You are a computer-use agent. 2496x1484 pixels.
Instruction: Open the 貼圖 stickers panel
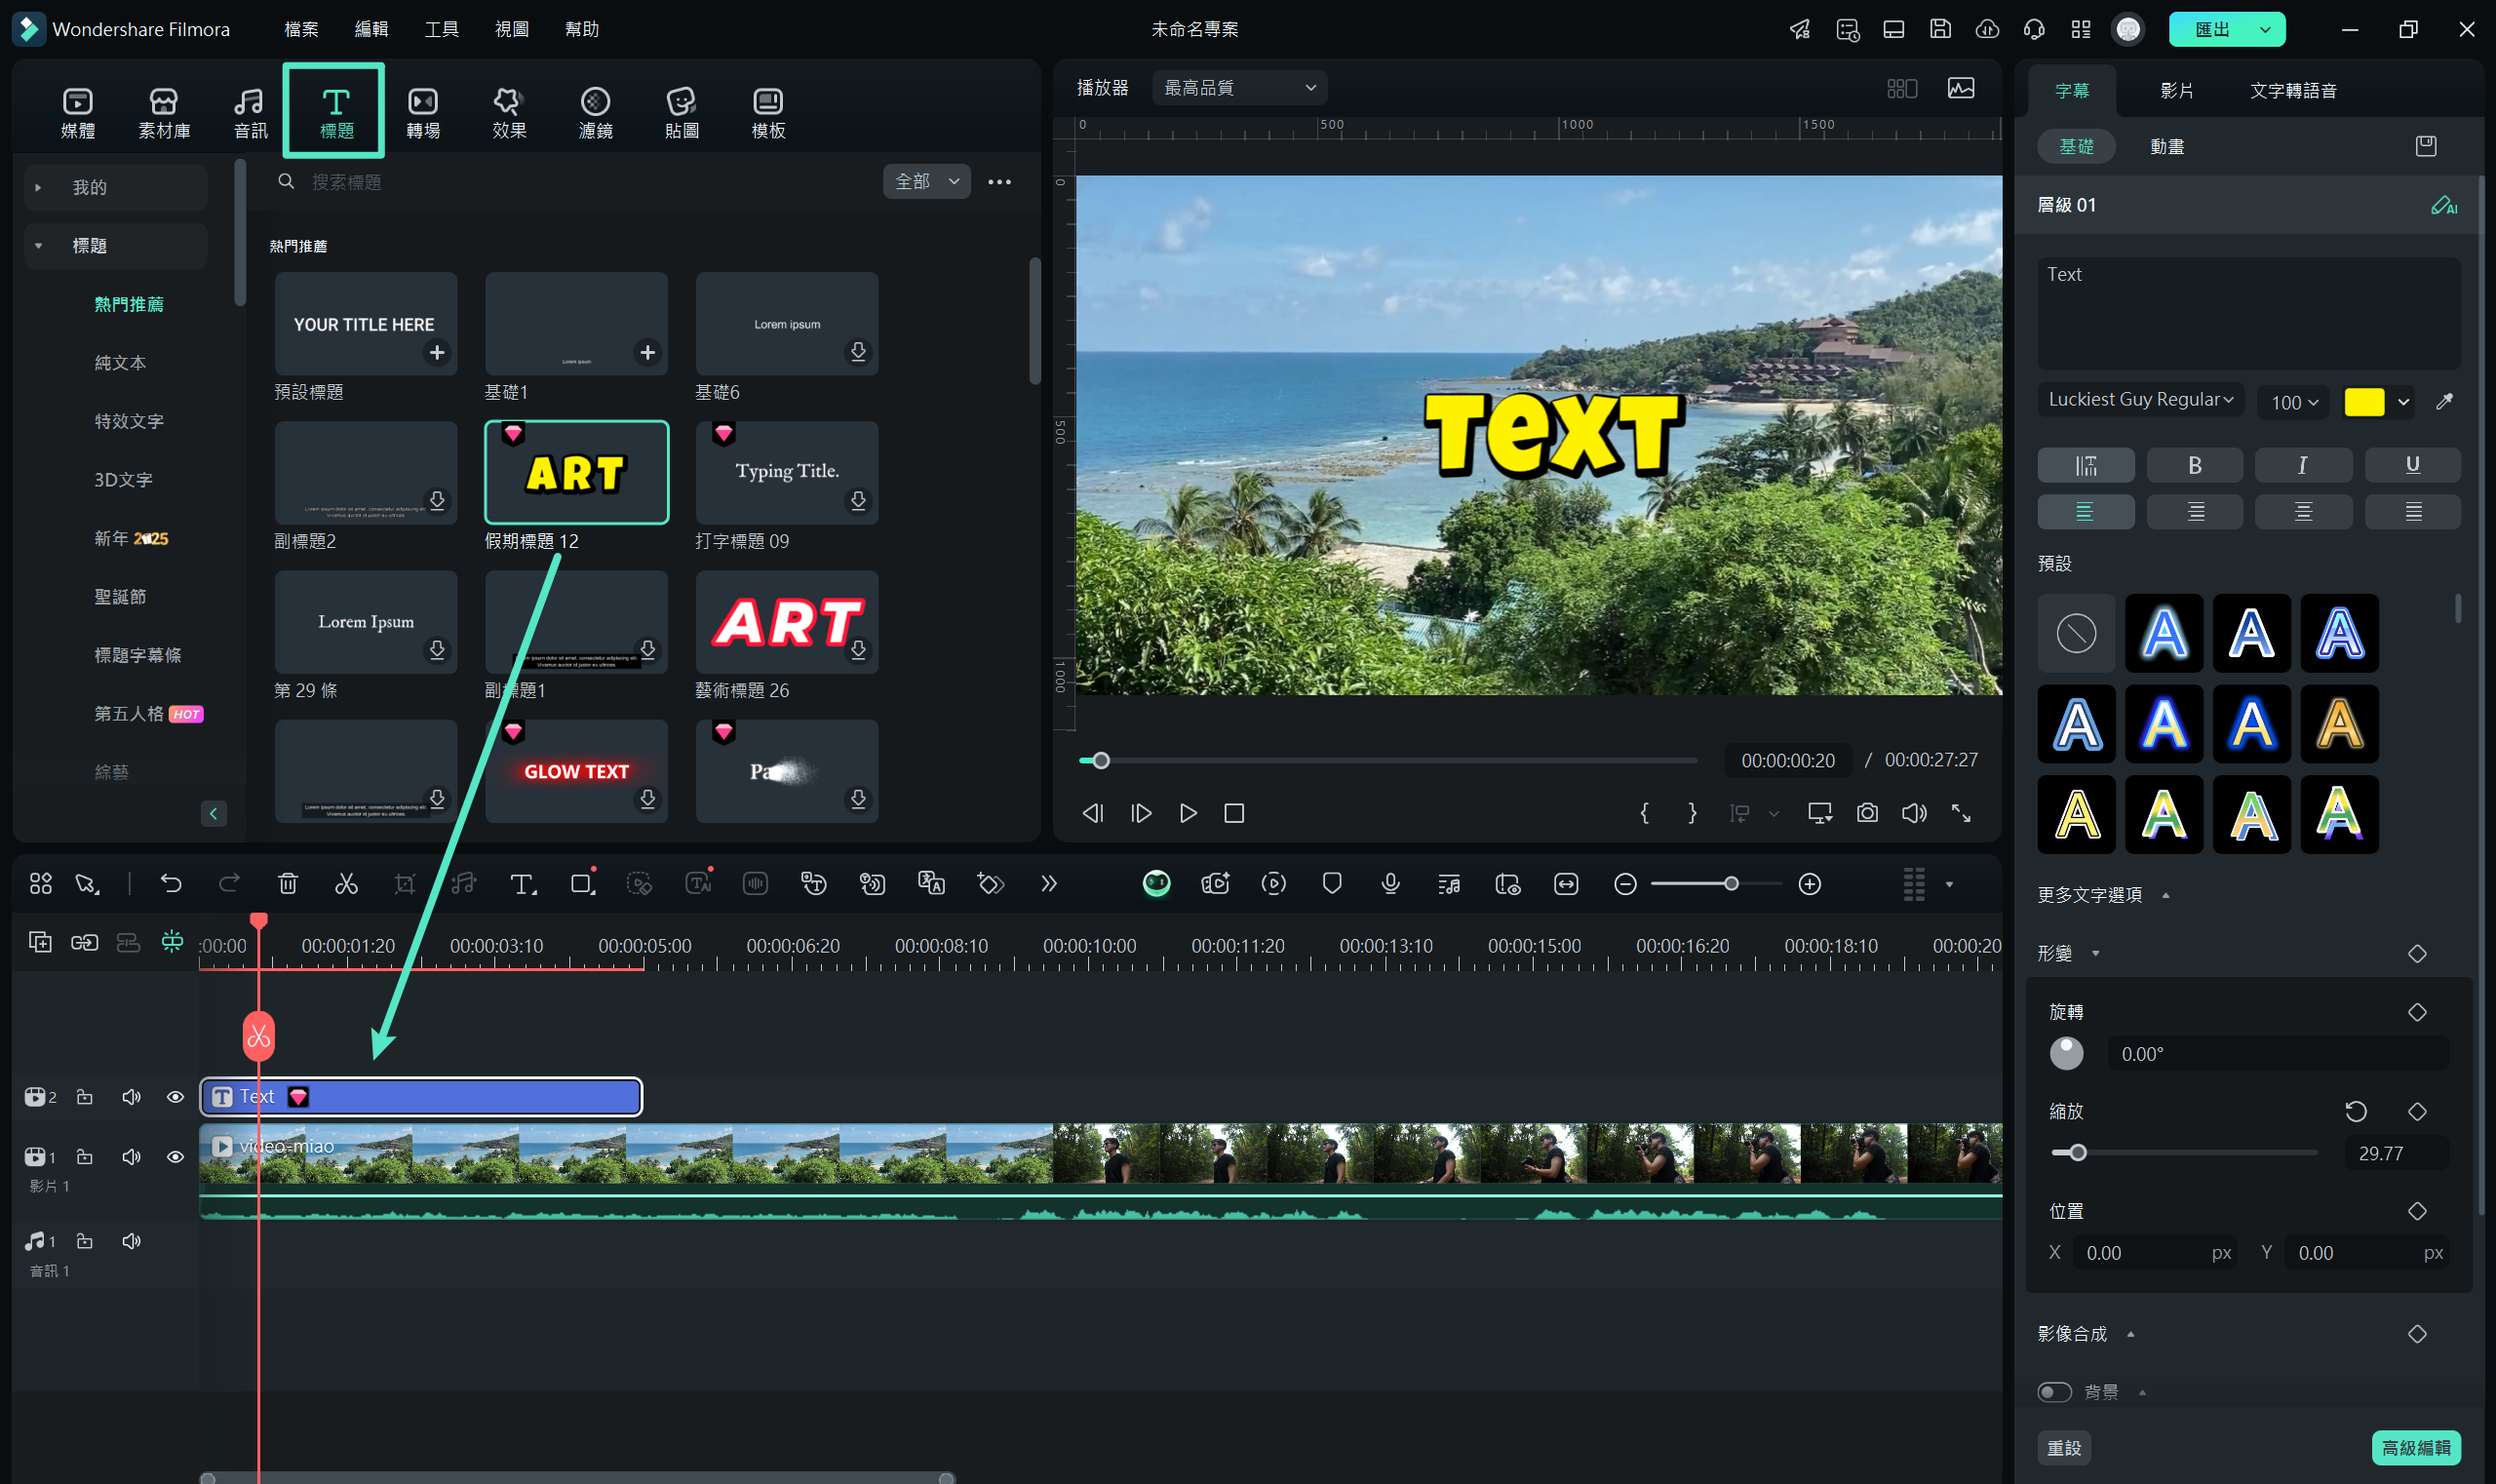(681, 112)
